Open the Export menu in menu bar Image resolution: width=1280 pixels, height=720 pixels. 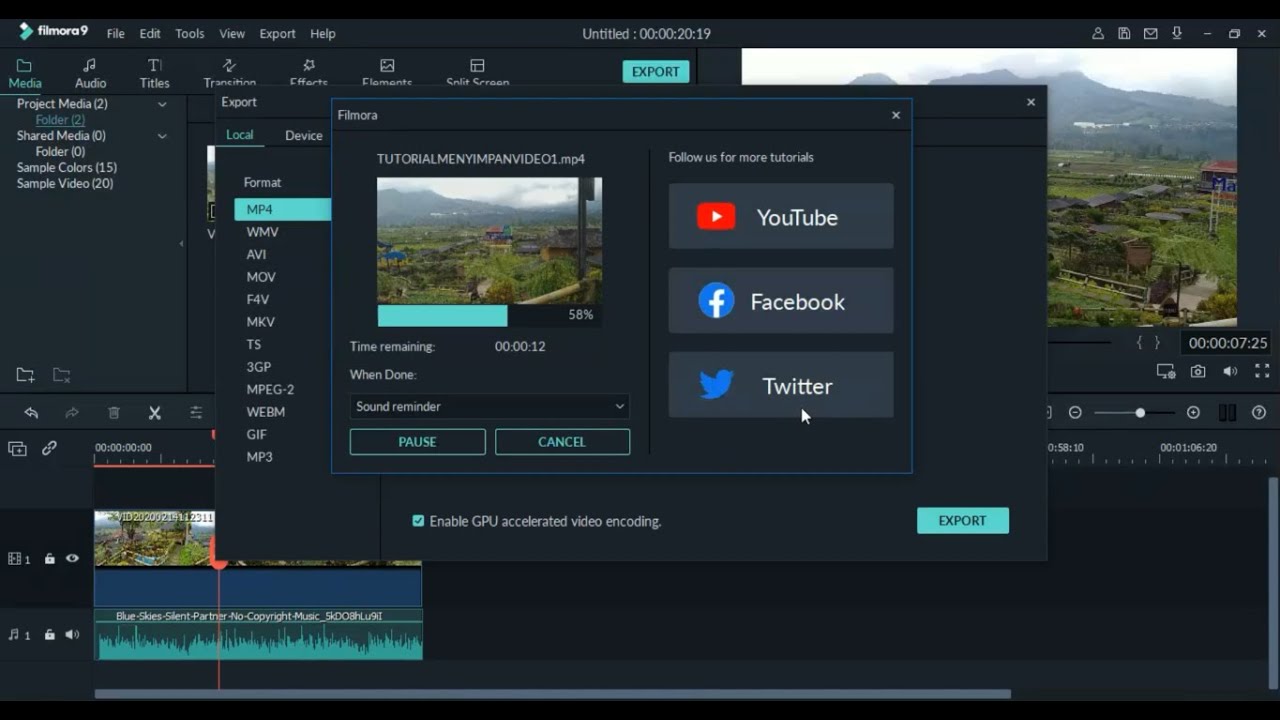tap(277, 33)
